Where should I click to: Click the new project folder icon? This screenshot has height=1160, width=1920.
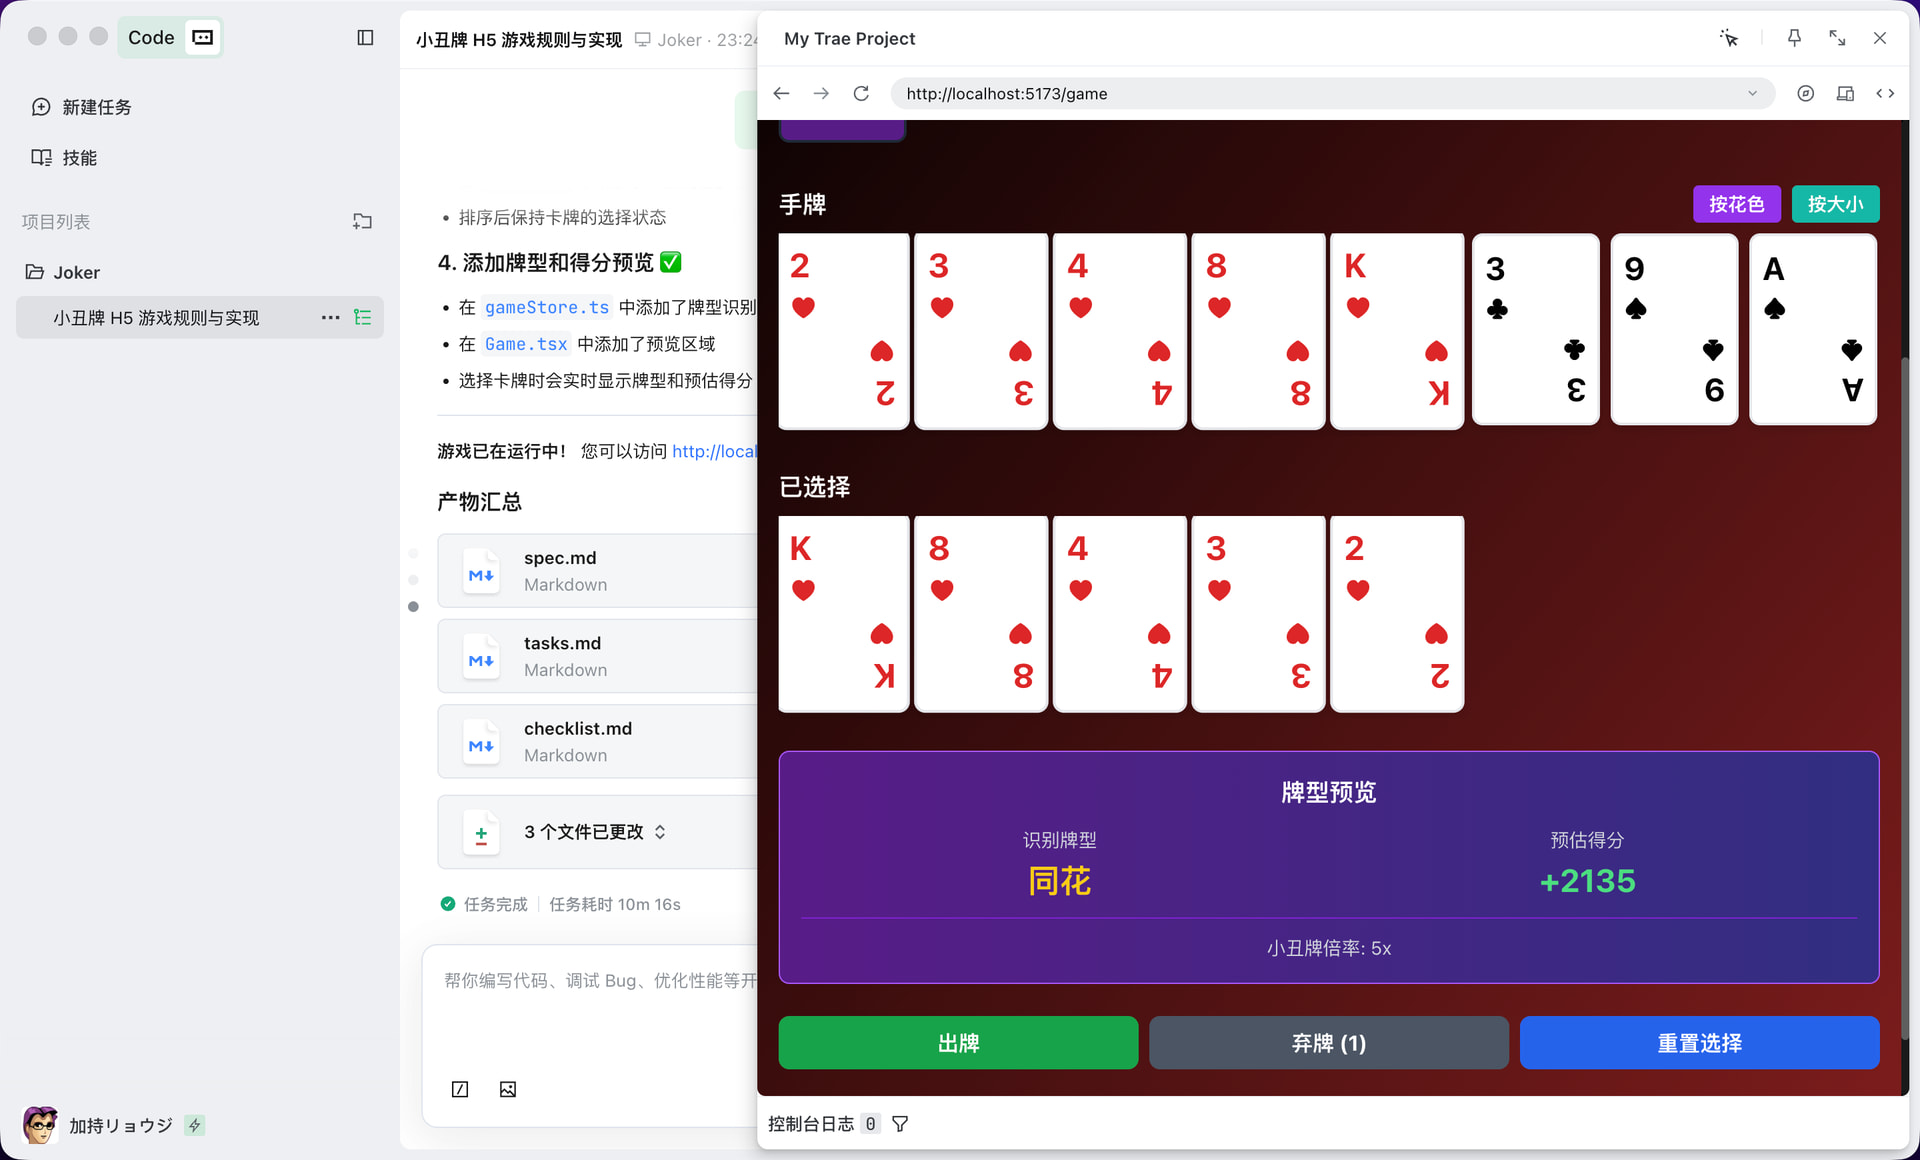(x=362, y=222)
